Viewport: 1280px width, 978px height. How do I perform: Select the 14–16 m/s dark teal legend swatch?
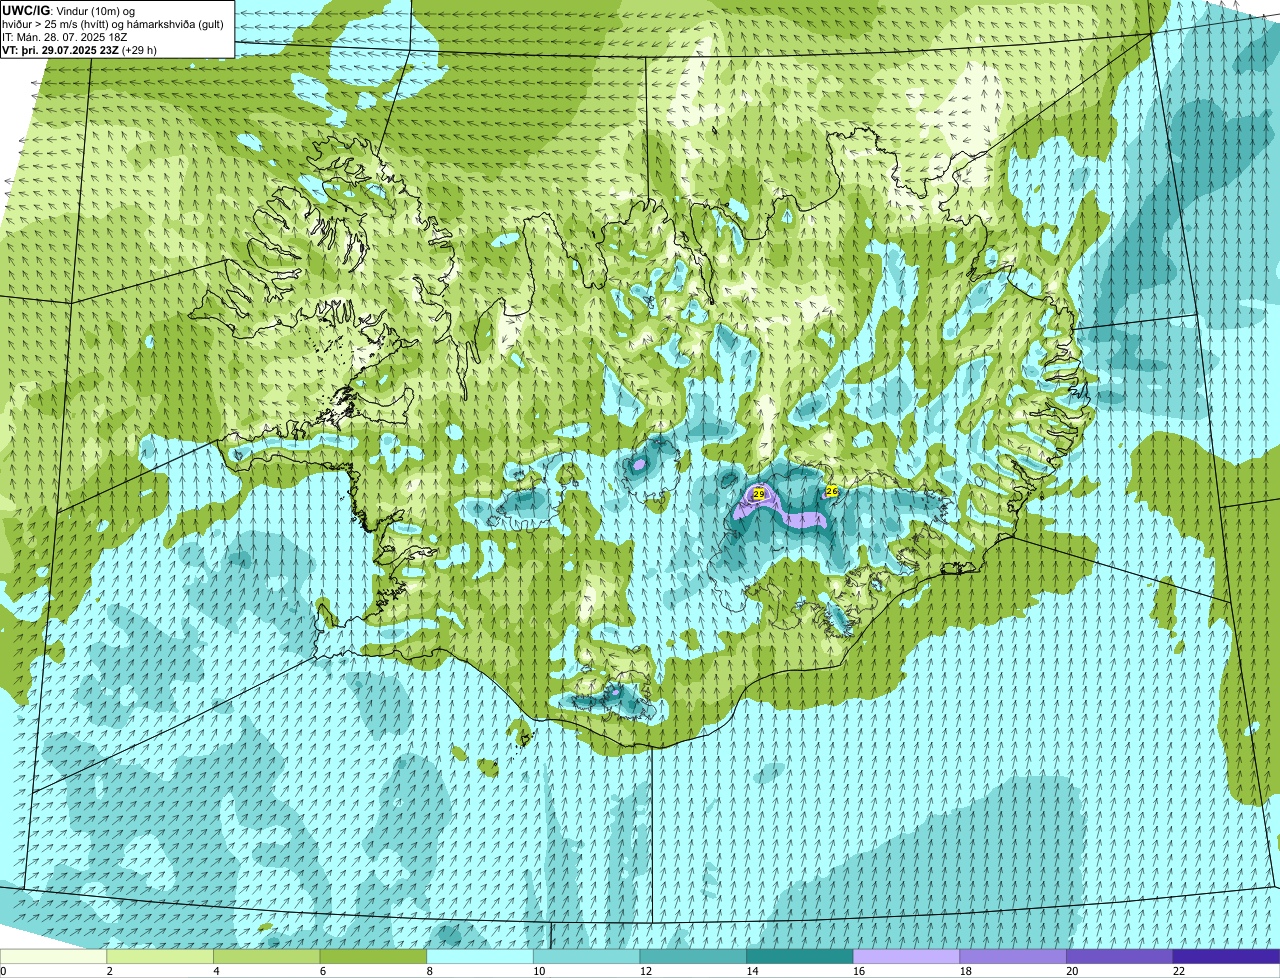pos(800,956)
